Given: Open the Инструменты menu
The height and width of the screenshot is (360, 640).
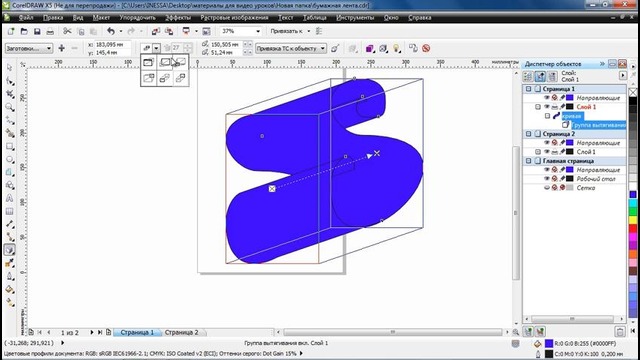Looking at the screenshot, I should pyautogui.click(x=355, y=18).
